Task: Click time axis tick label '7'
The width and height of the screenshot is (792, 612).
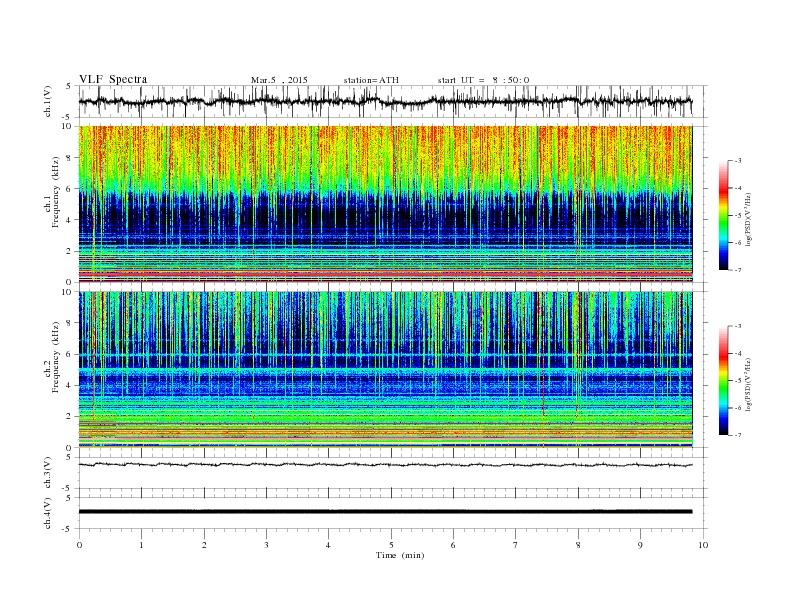Action: [516, 545]
